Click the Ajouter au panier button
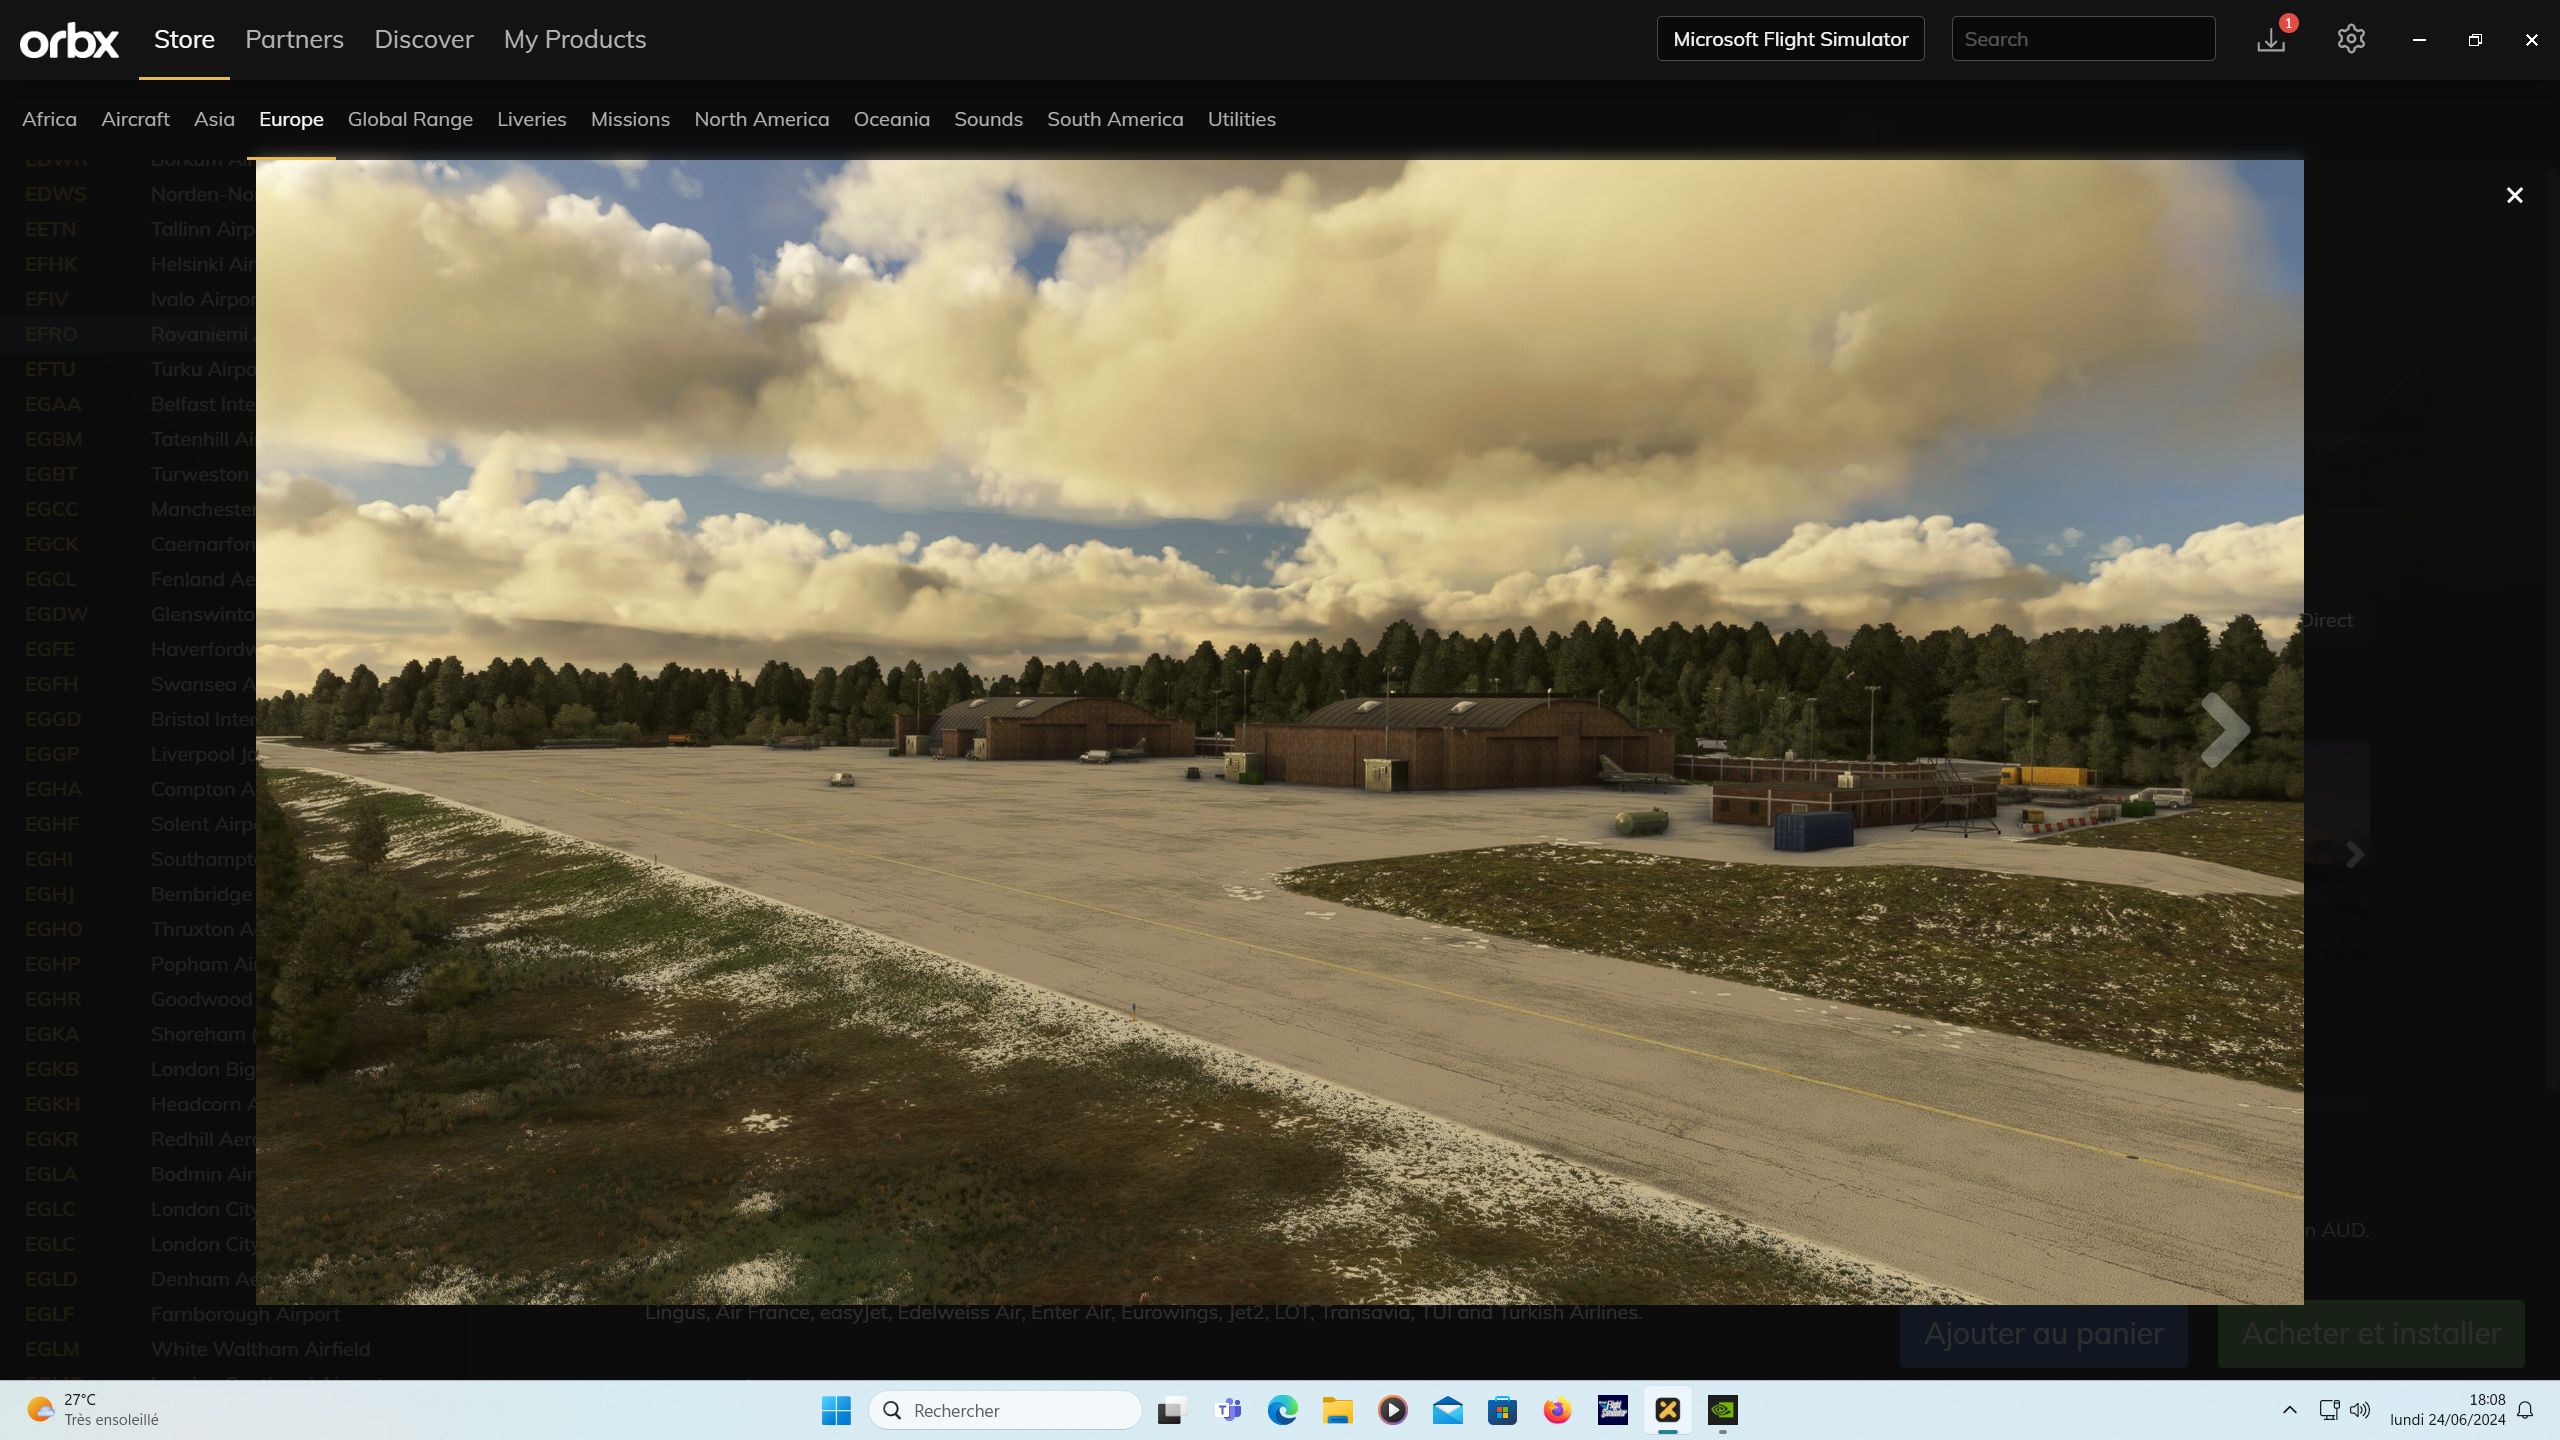Image resolution: width=2560 pixels, height=1440 pixels. tap(2043, 1333)
